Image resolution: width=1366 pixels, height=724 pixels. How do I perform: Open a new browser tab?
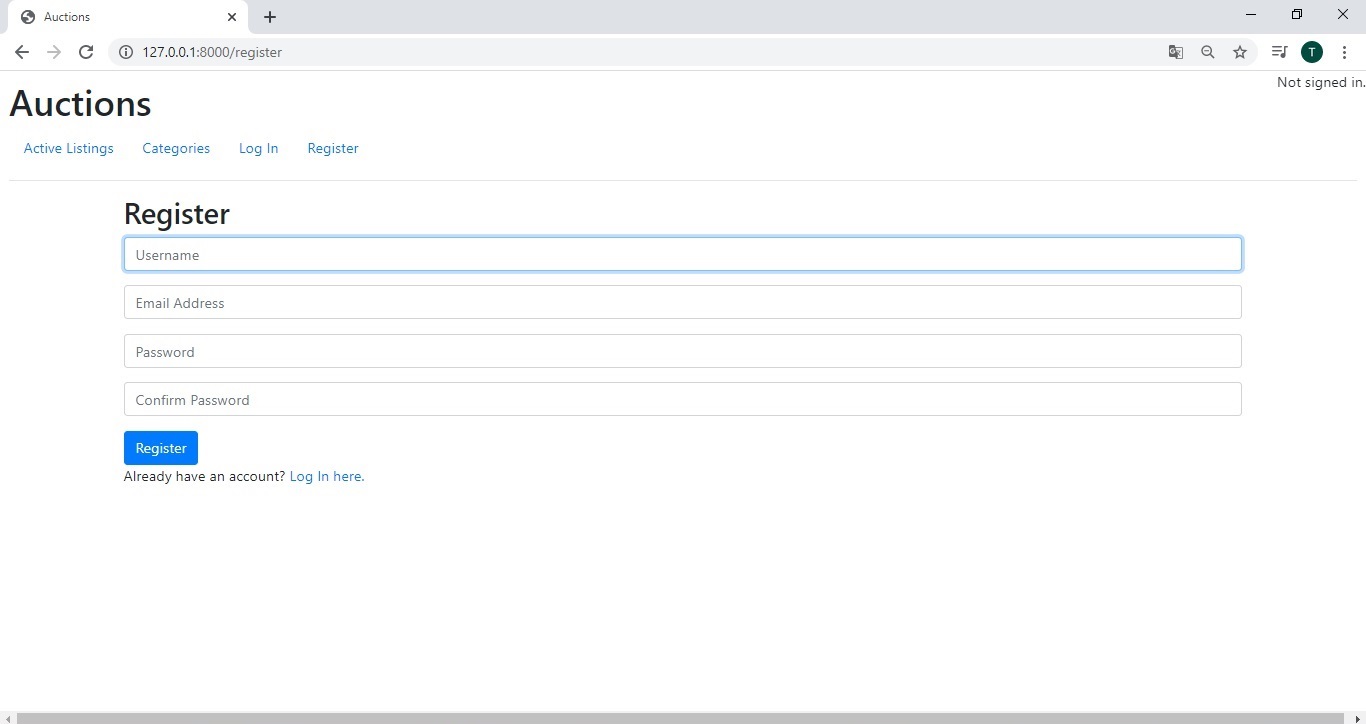click(x=270, y=17)
